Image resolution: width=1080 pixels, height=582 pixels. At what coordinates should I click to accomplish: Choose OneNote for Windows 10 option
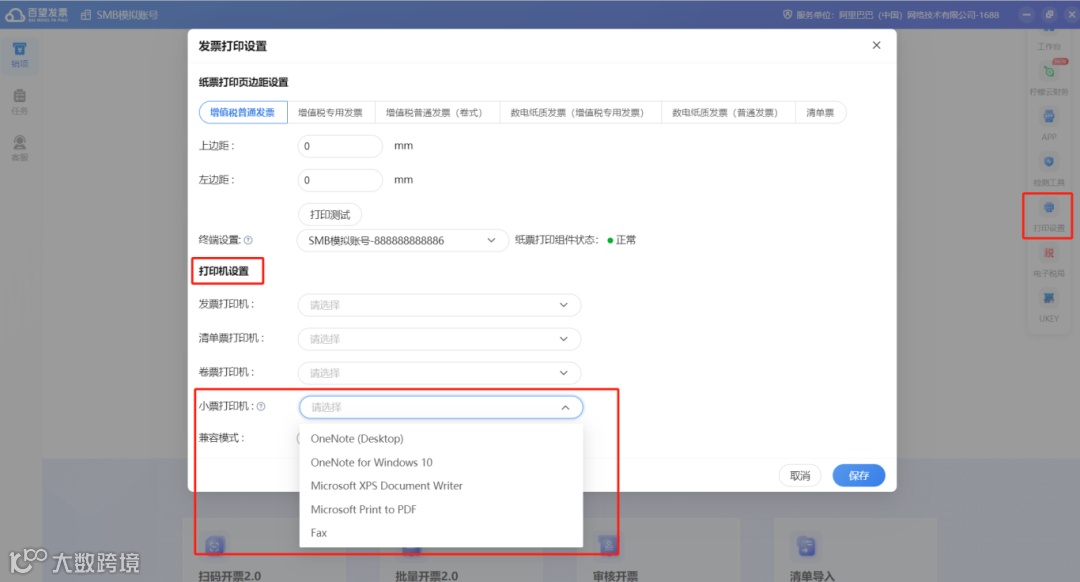[x=441, y=462]
